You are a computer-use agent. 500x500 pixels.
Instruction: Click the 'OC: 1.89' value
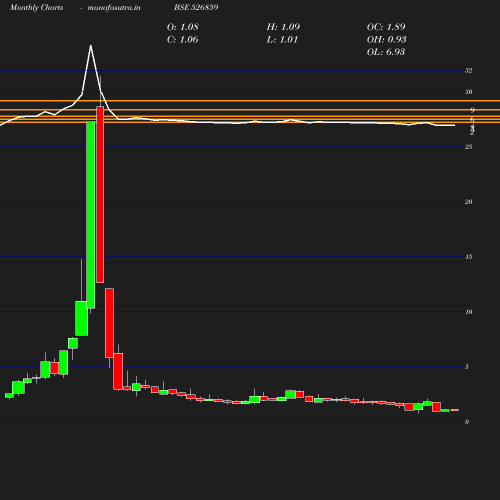(x=386, y=27)
